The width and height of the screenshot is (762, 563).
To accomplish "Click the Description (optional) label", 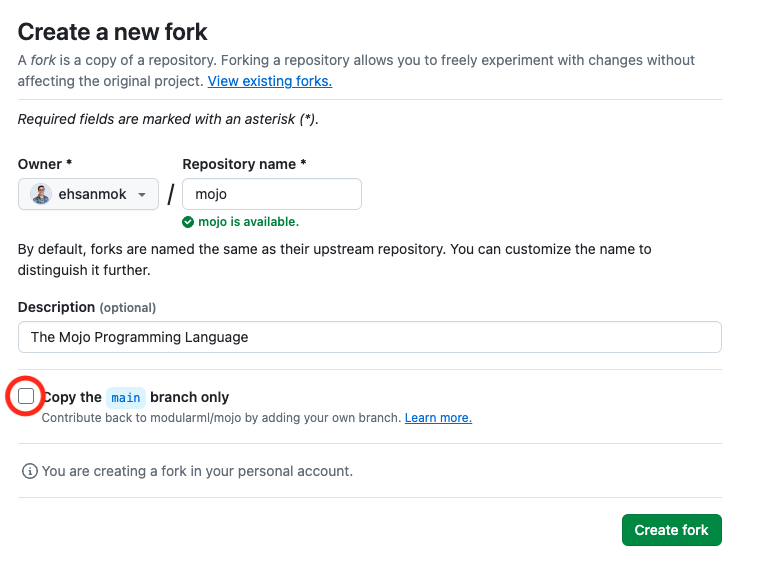I will click(x=87, y=307).
